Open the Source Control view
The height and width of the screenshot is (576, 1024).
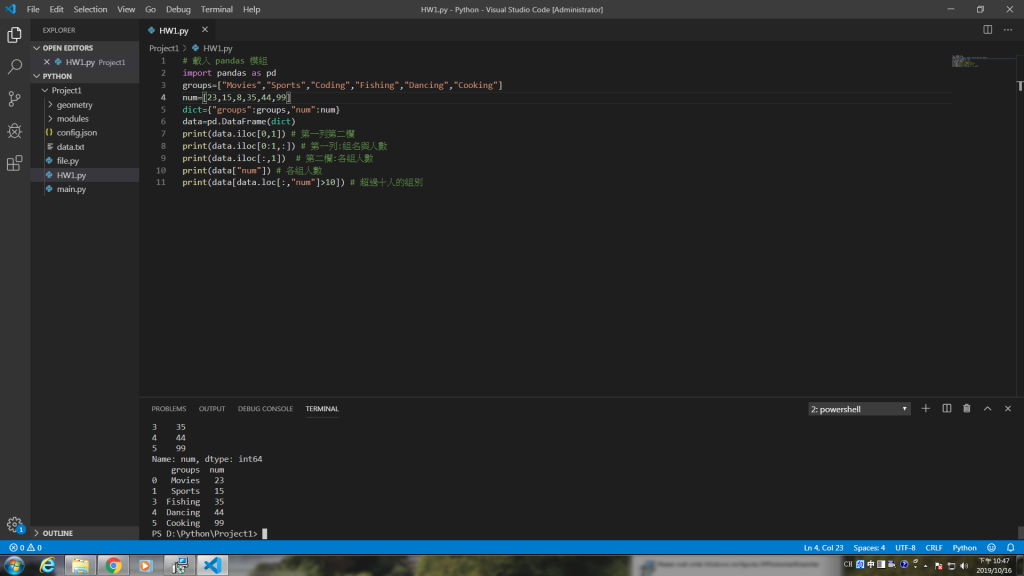pyautogui.click(x=14, y=99)
